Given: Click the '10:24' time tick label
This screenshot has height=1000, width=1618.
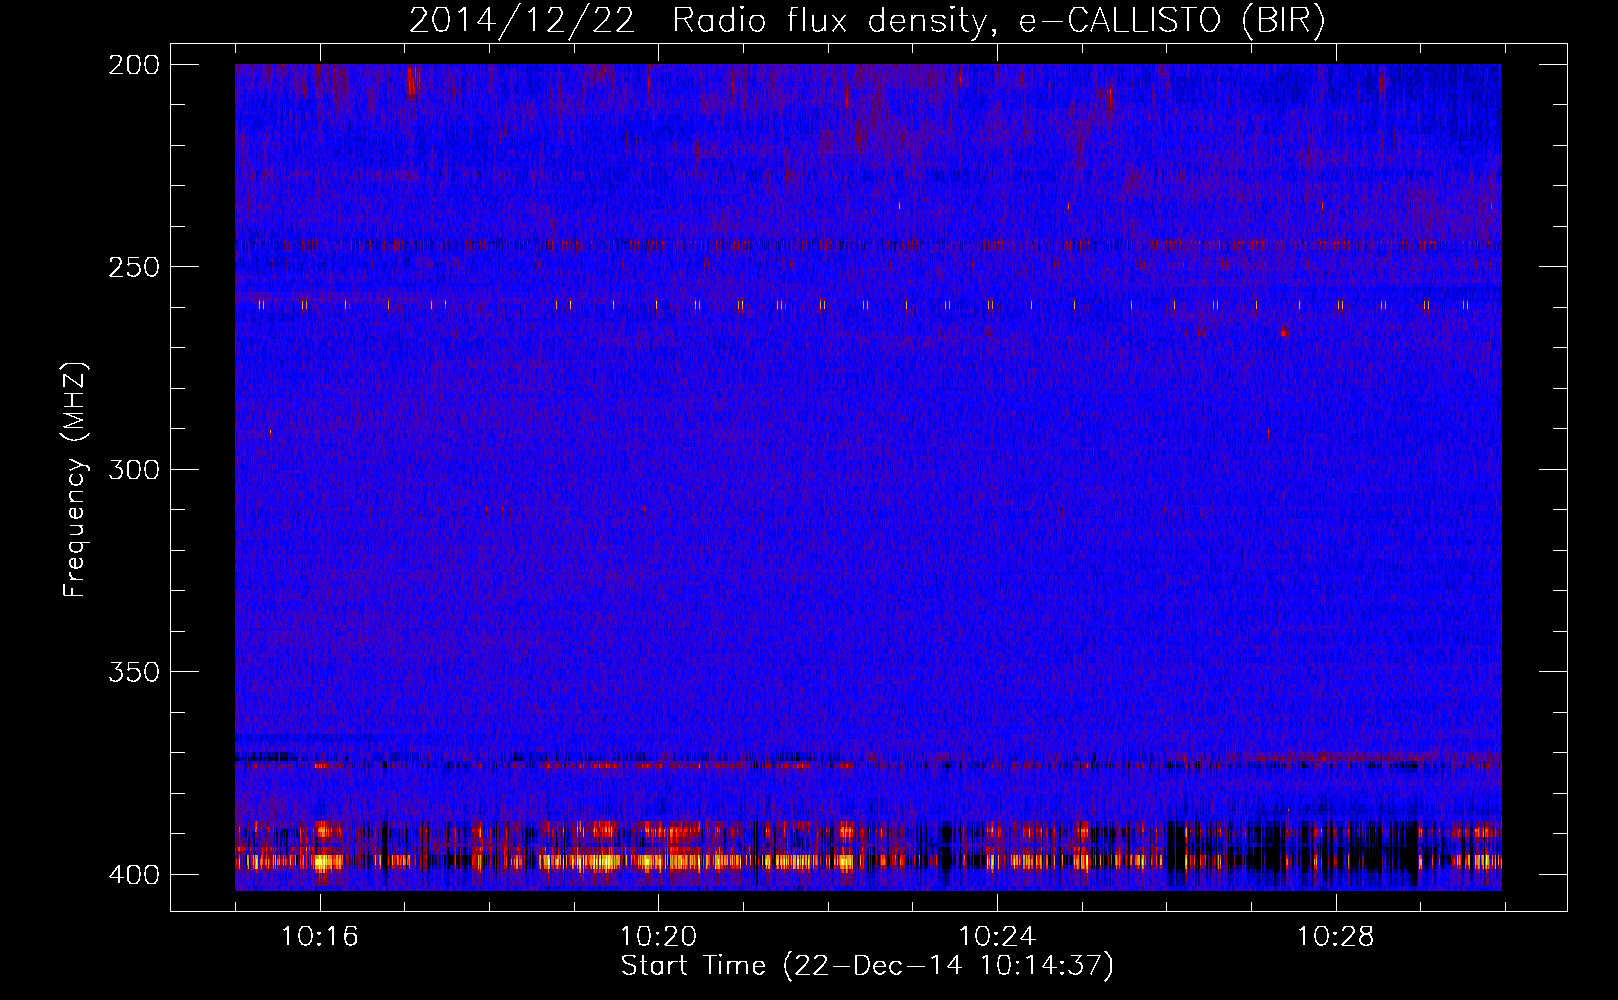Looking at the screenshot, I should (x=997, y=937).
